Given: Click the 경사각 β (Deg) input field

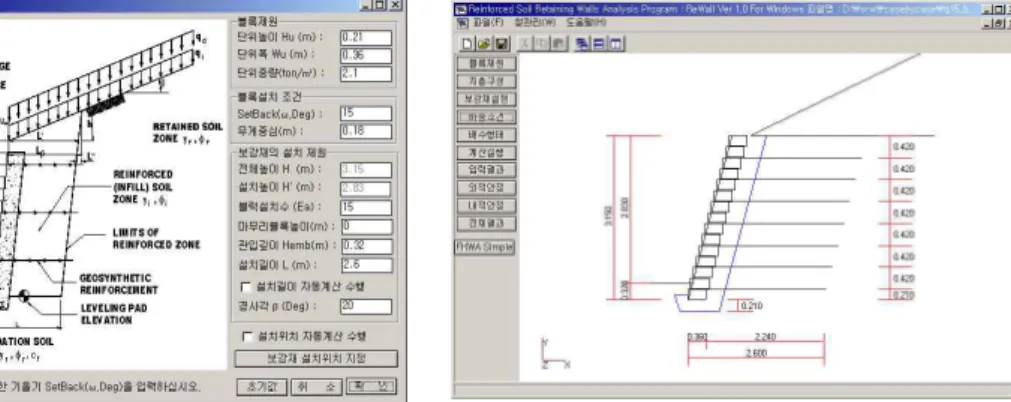Looking at the screenshot, I should coord(366,306).
